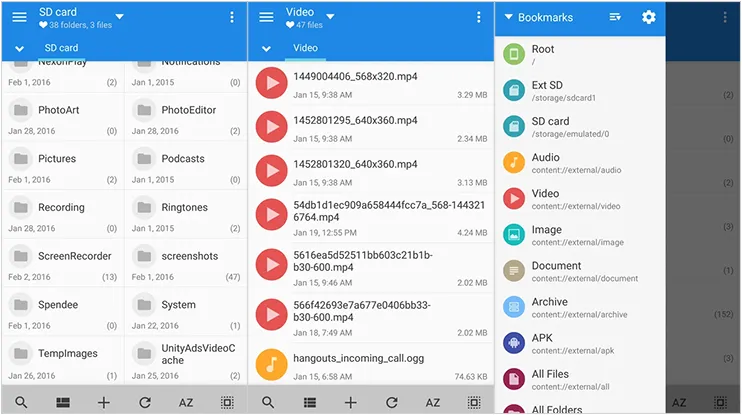This screenshot has height=415, width=742.
Task: Open hamburger menu in SD card panel
Action: coord(19,18)
